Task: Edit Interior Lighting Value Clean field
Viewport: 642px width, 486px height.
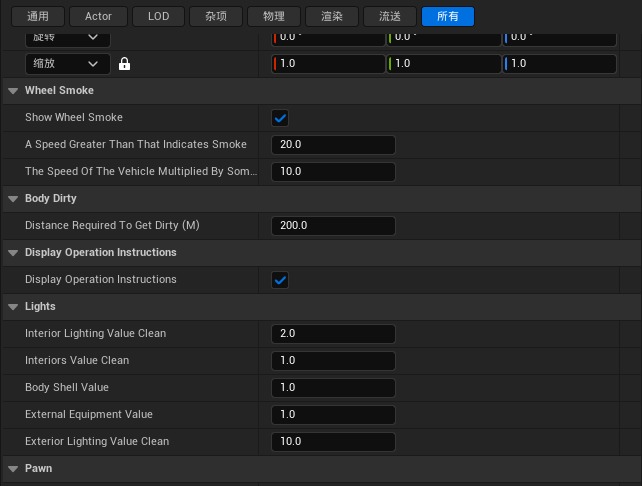Action: pos(333,334)
